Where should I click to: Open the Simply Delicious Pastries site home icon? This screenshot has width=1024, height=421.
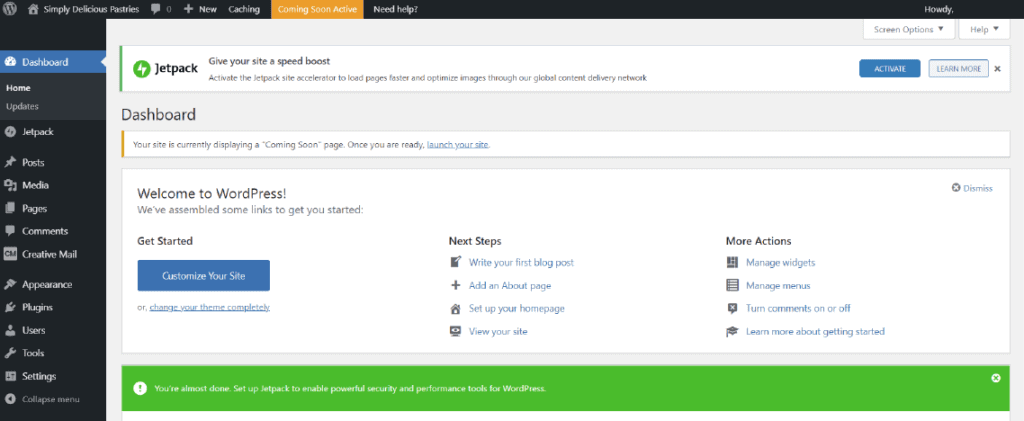pyautogui.click(x=33, y=9)
